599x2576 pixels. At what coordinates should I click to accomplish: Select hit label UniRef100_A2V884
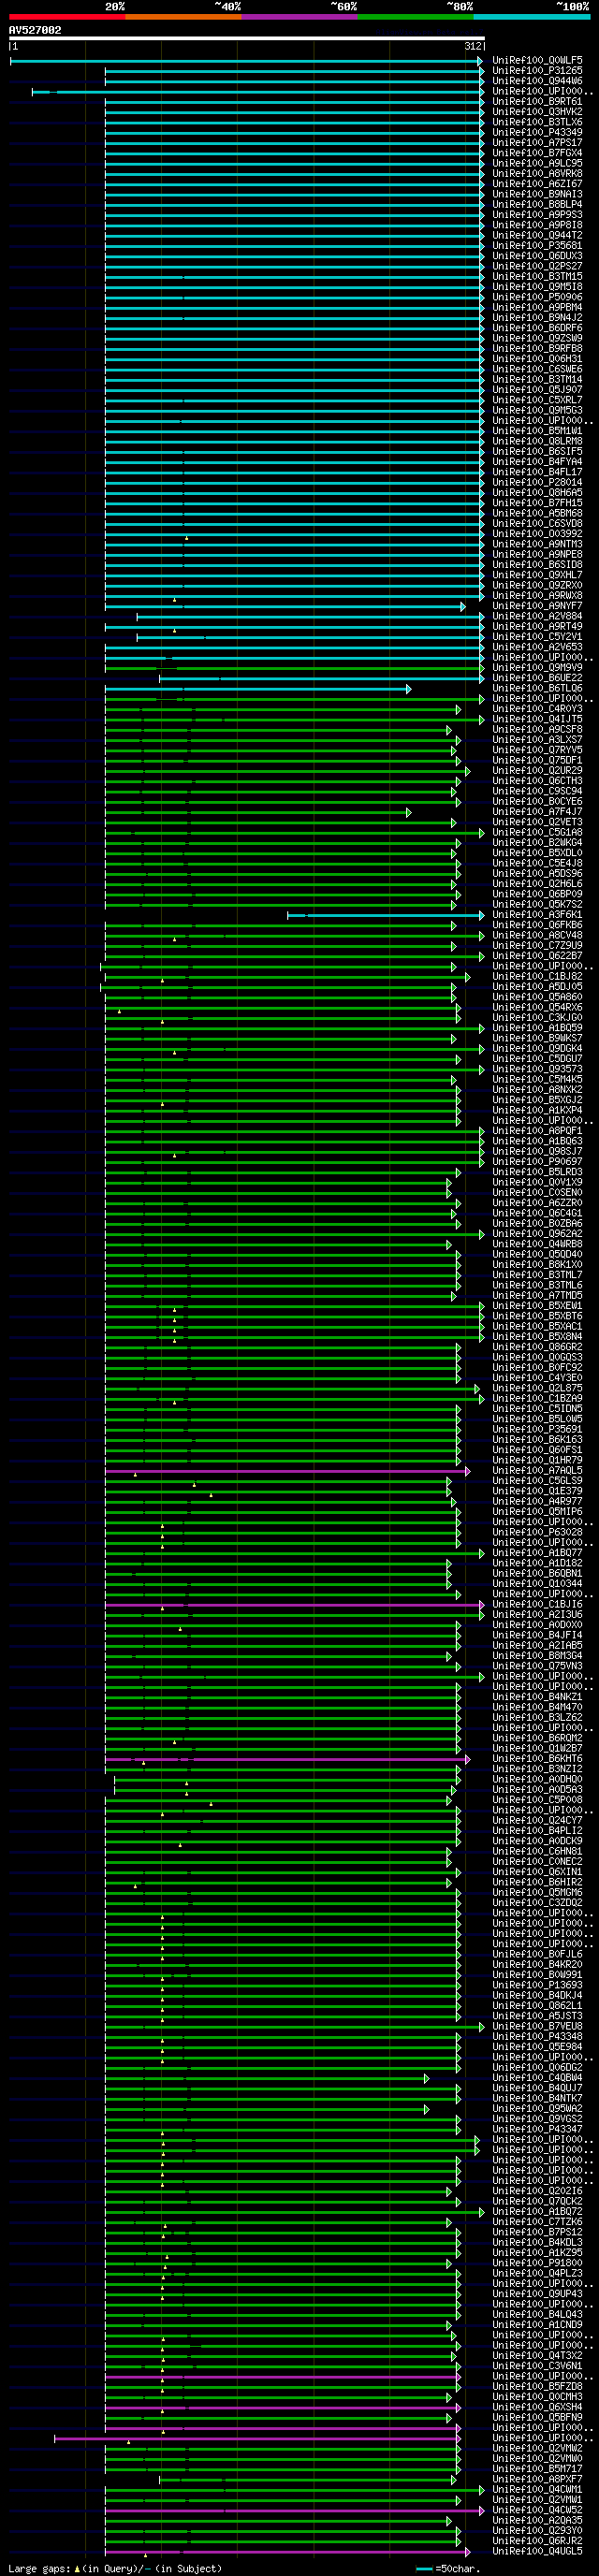538,616
